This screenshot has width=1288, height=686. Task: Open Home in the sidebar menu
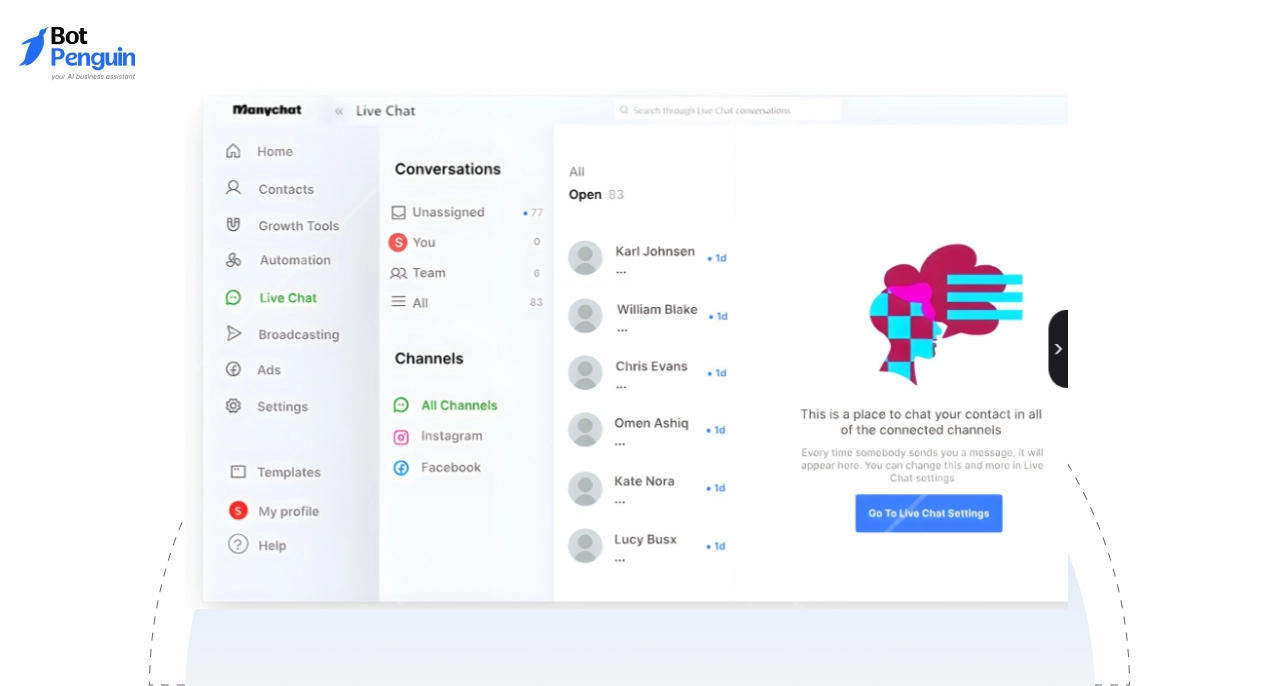(x=275, y=152)
